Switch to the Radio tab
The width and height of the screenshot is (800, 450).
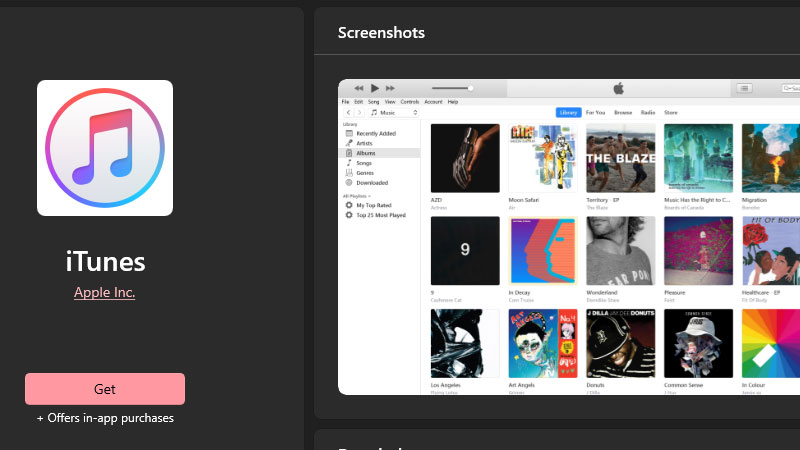coord(648,112)
